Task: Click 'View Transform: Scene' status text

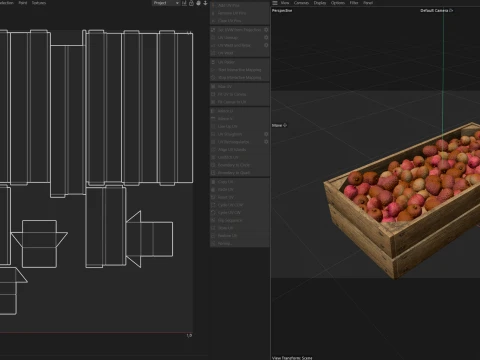Action: [292, 358]
